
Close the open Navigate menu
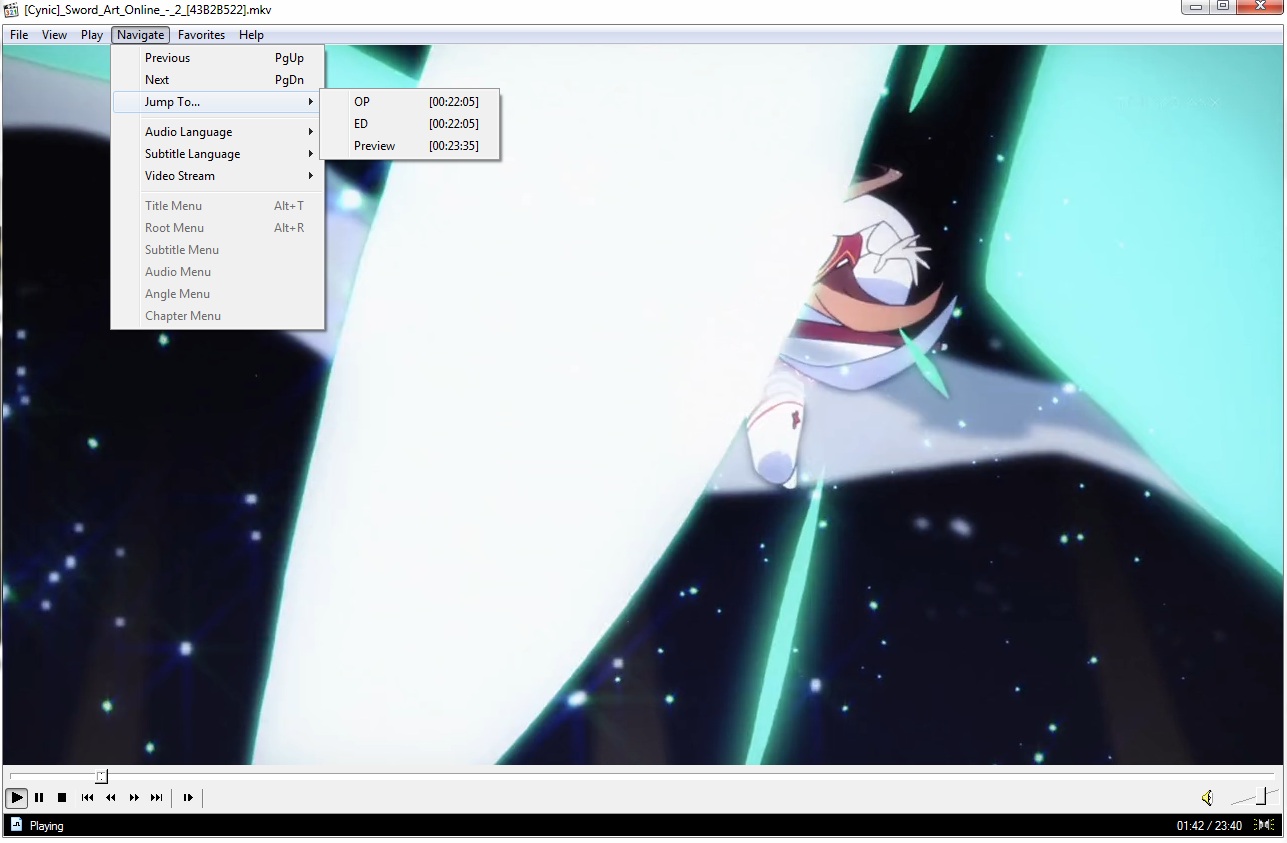pos(140,35)
